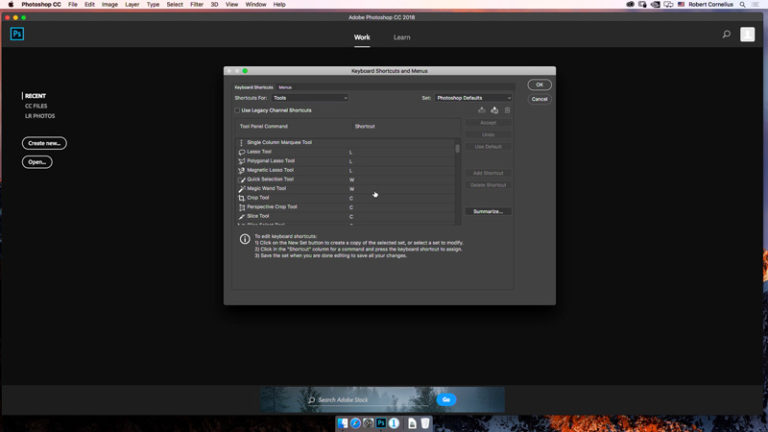Viewport: 768px width, 432px height.
Task: Click the Lasso Tool icon in list
Action: click(242, 152)
